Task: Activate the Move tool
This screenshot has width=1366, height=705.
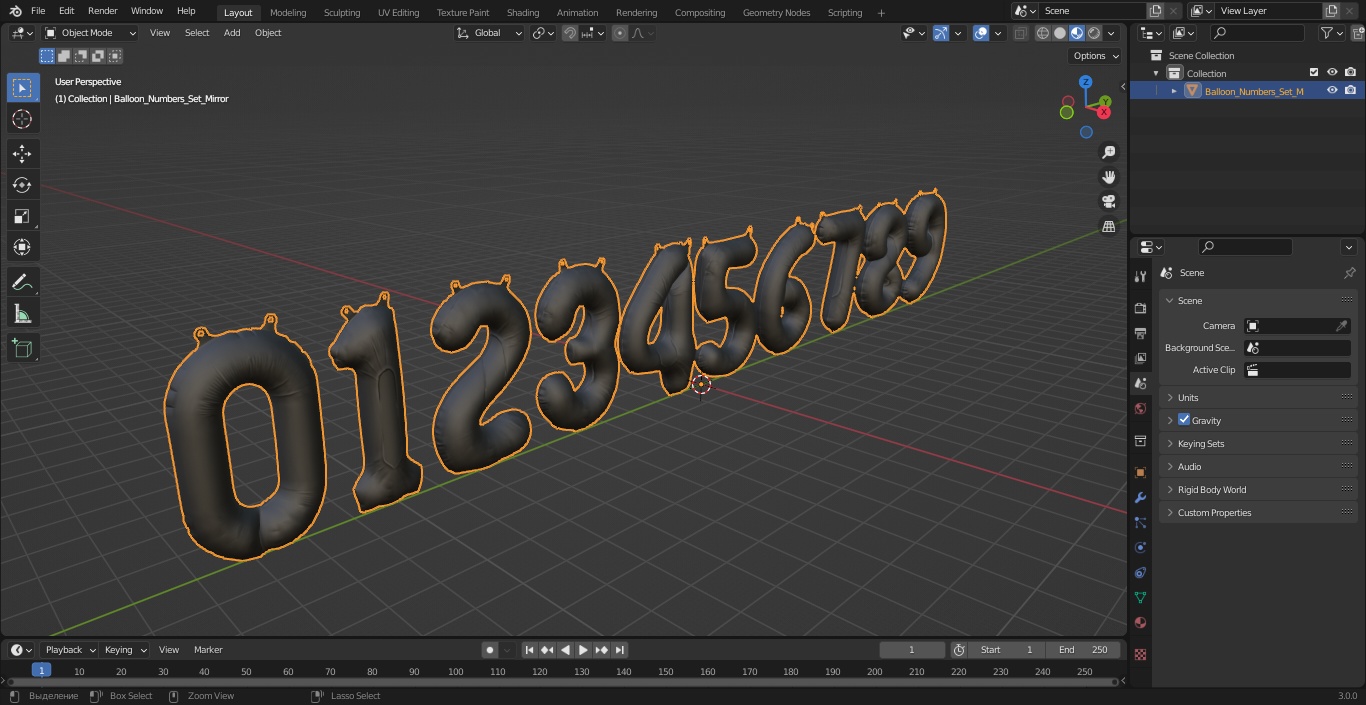Action: tap(22, 154)
